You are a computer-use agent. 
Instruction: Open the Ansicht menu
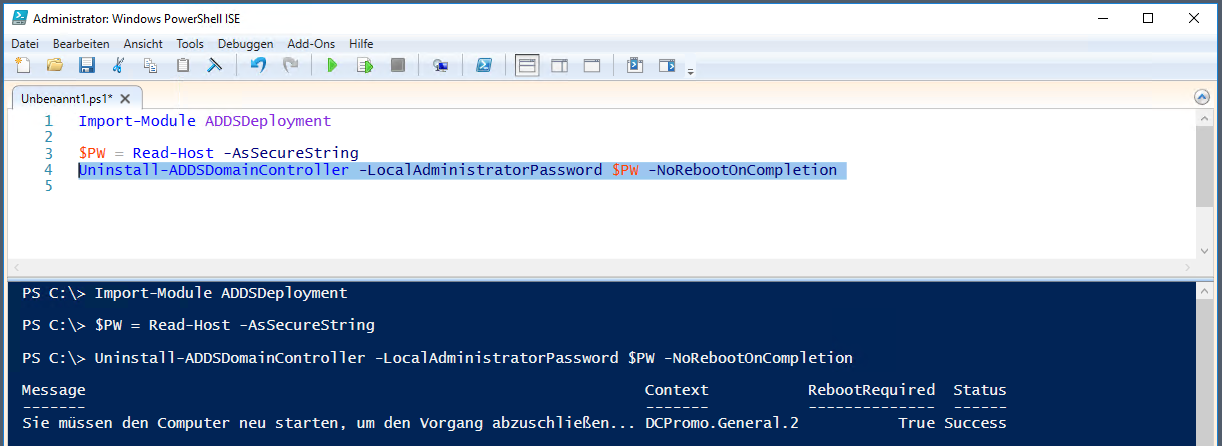click(x=143, y=44)
